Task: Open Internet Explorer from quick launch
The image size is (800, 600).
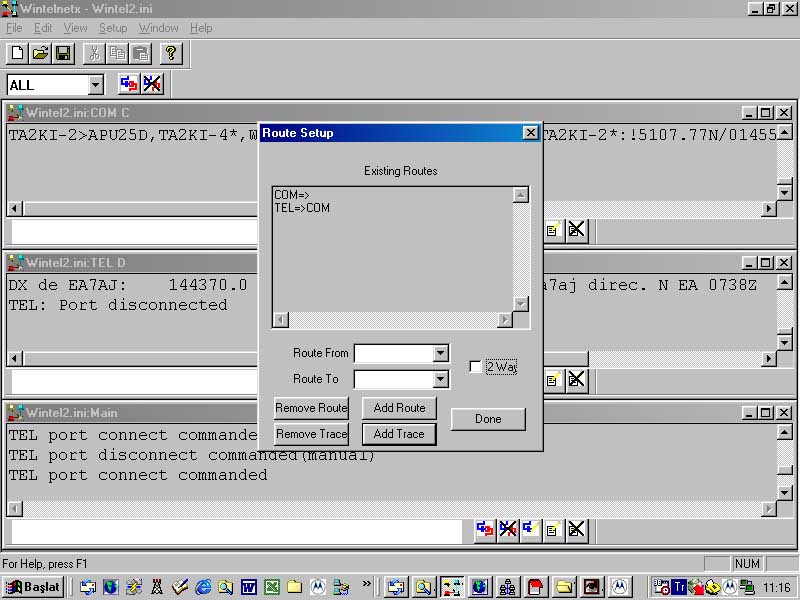Action: point(203,587)
